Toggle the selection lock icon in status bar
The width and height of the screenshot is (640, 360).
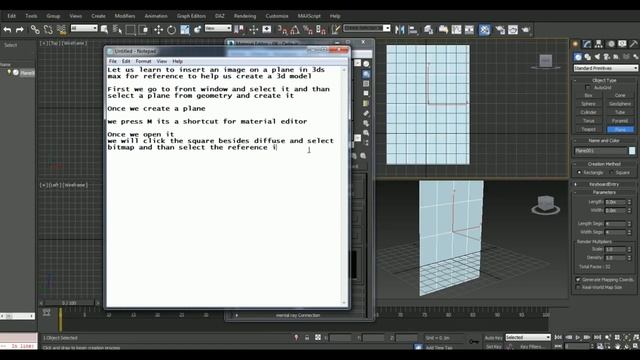pyautogui.click(x=307, y=338)
